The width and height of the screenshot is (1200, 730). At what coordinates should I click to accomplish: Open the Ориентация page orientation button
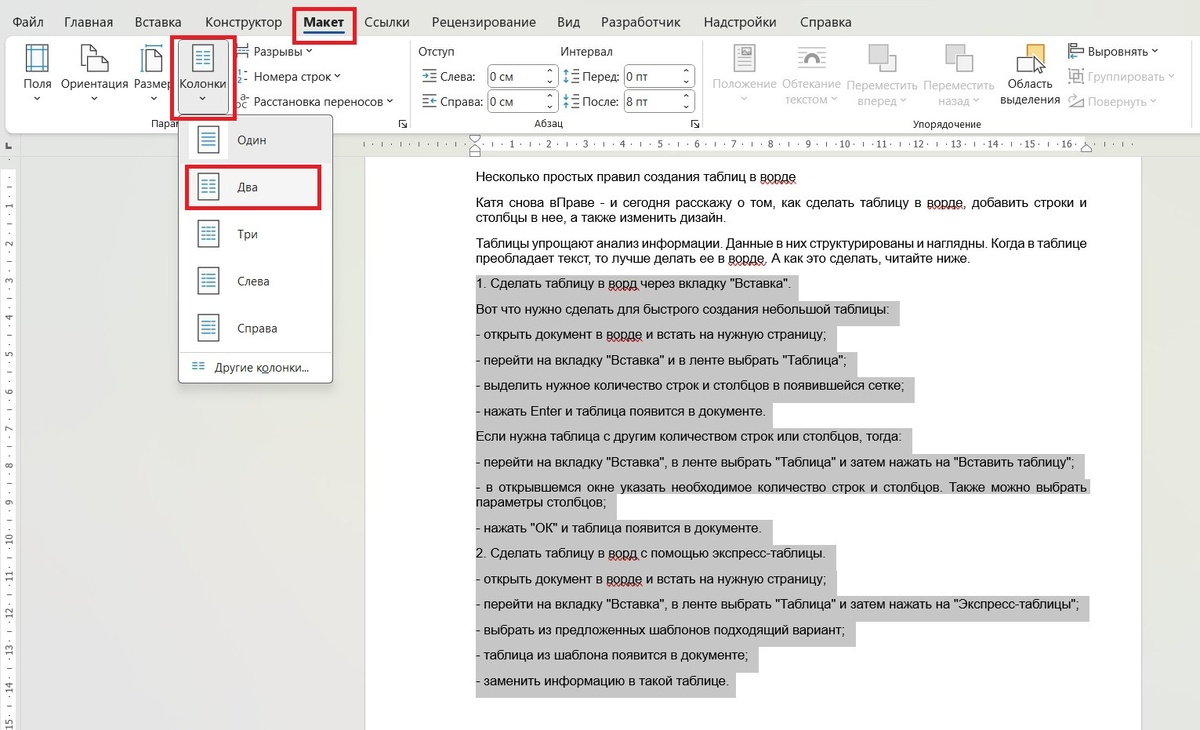(94, 74)
